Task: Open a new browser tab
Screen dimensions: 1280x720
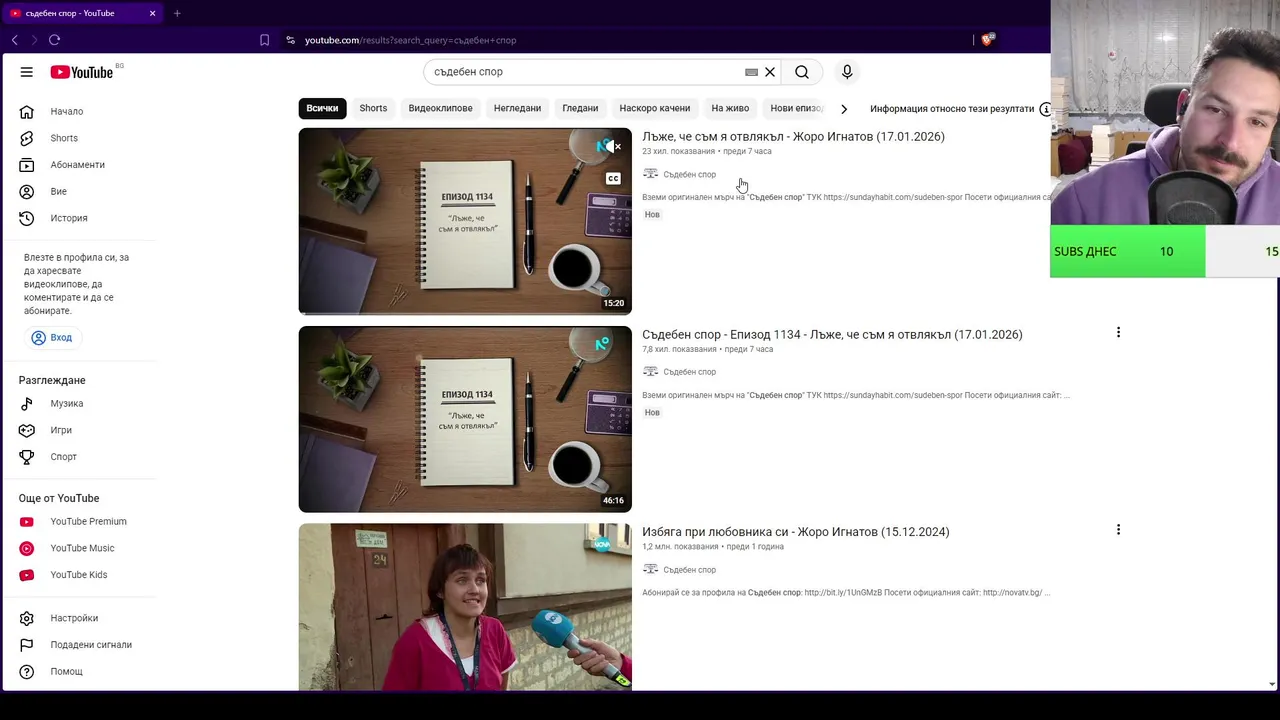Action: coord(177,13)
